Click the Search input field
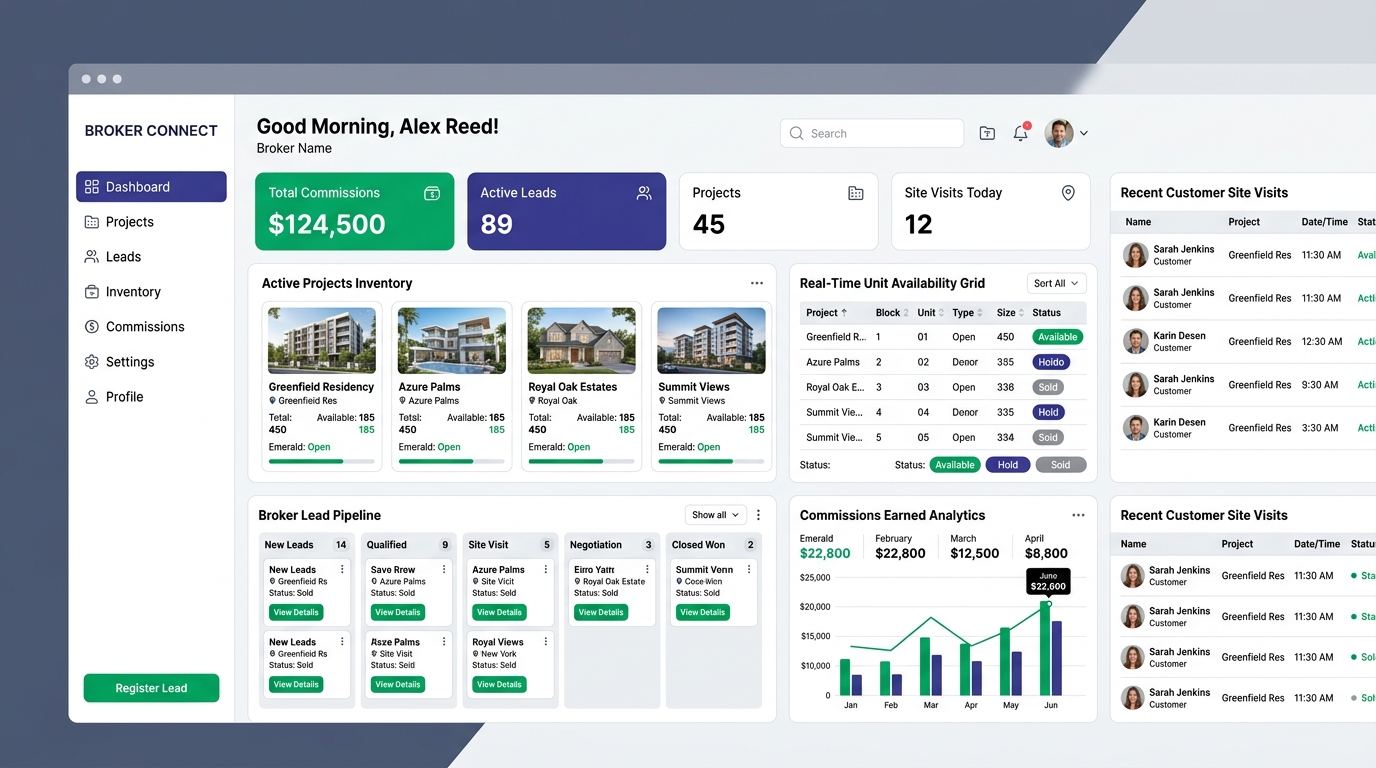 [x=872, y=133]
